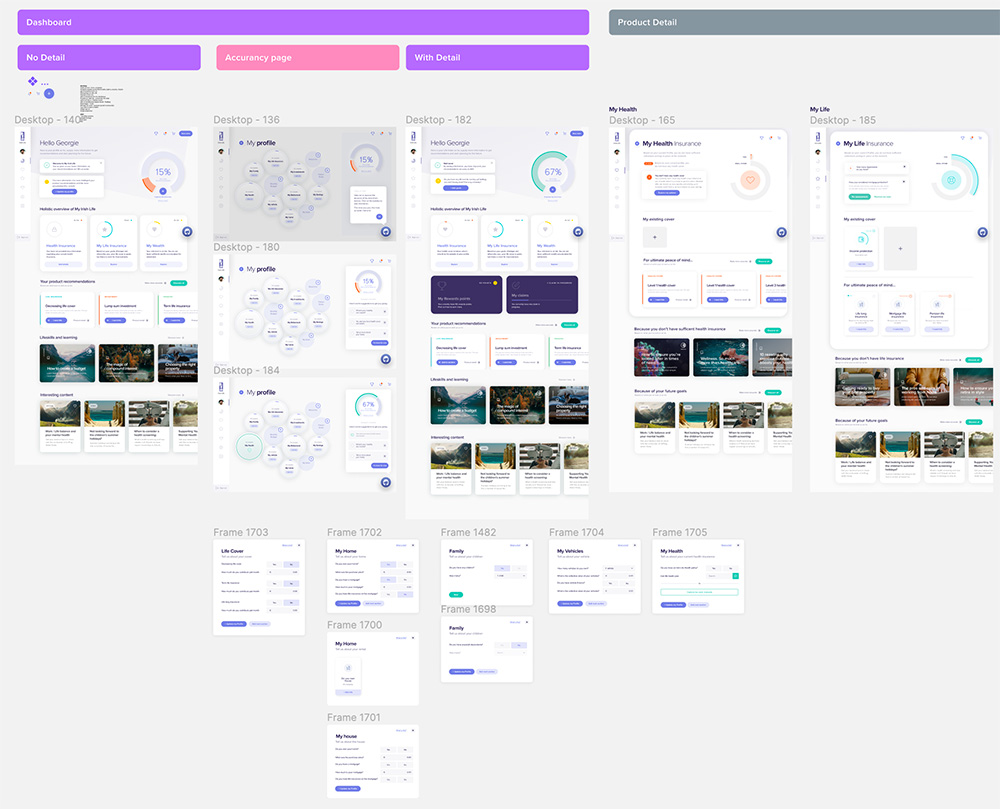1000x809 pixels.
Task: Click the green Next button in Frame 1482
Action: click(456, 594)
